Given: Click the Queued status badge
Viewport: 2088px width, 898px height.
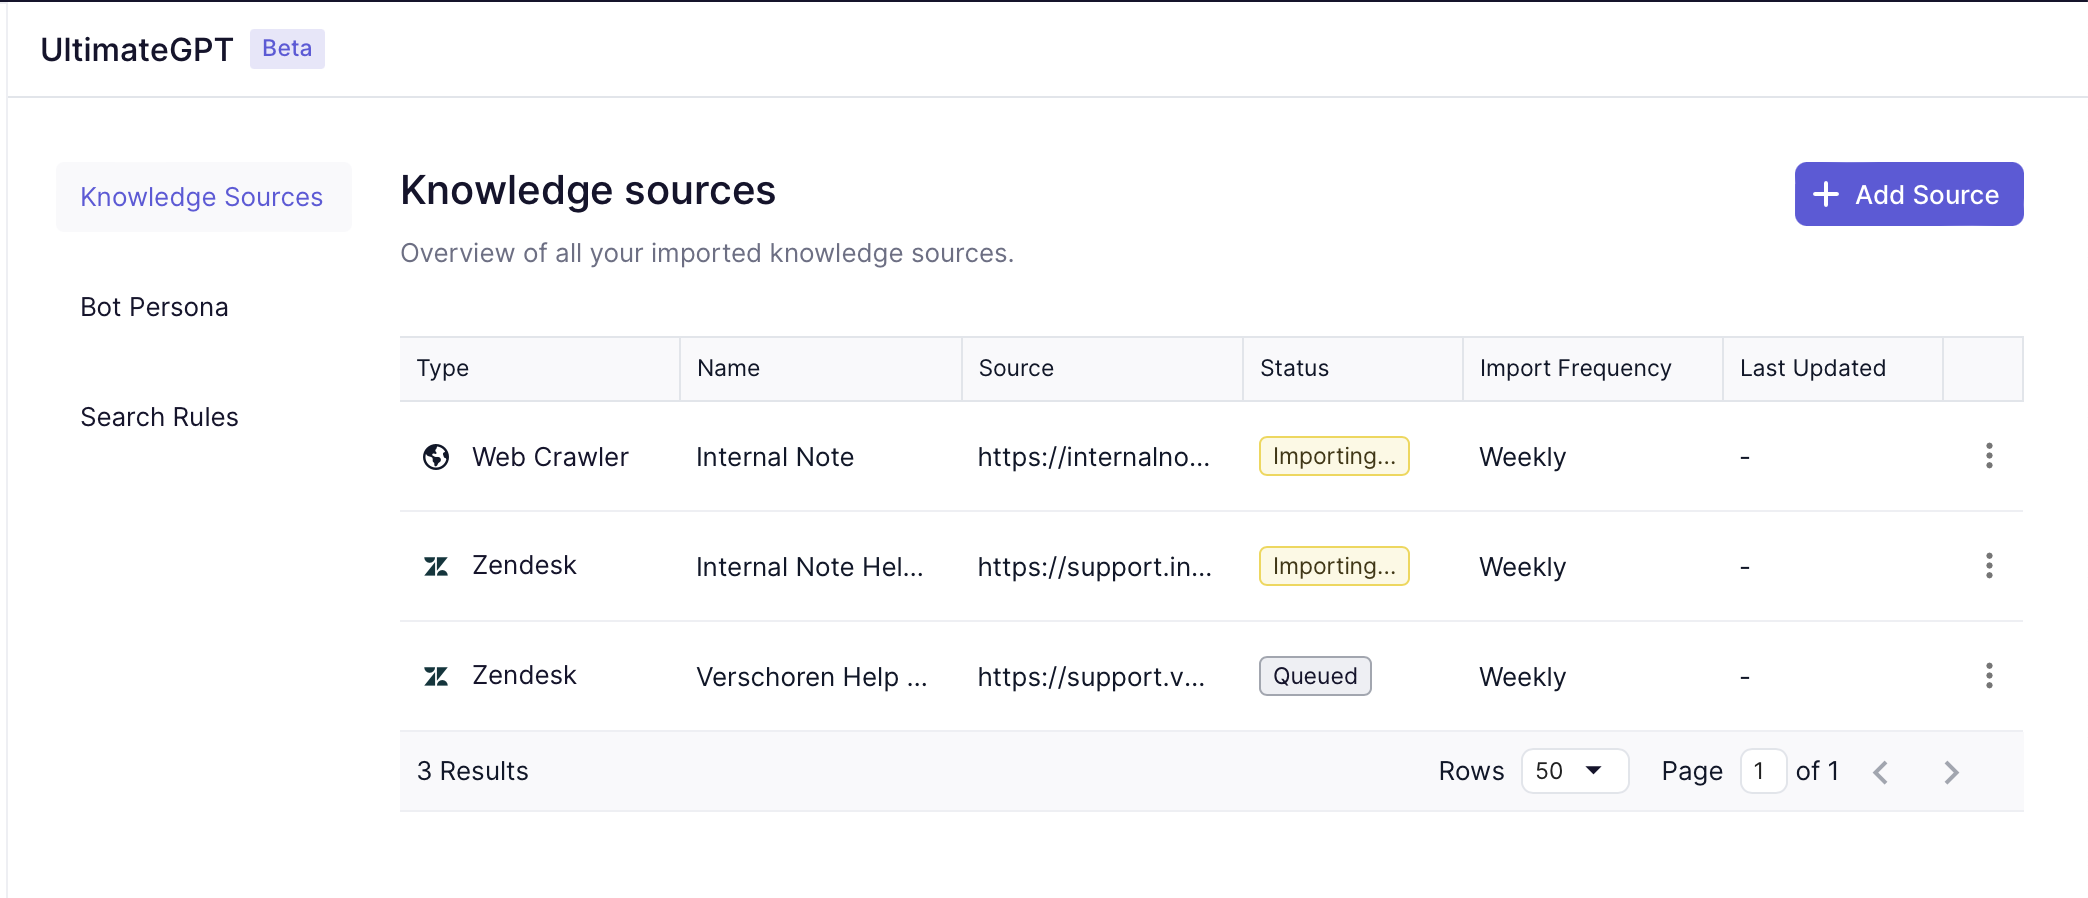Looking at the screenshot, I should point(1314,676).
